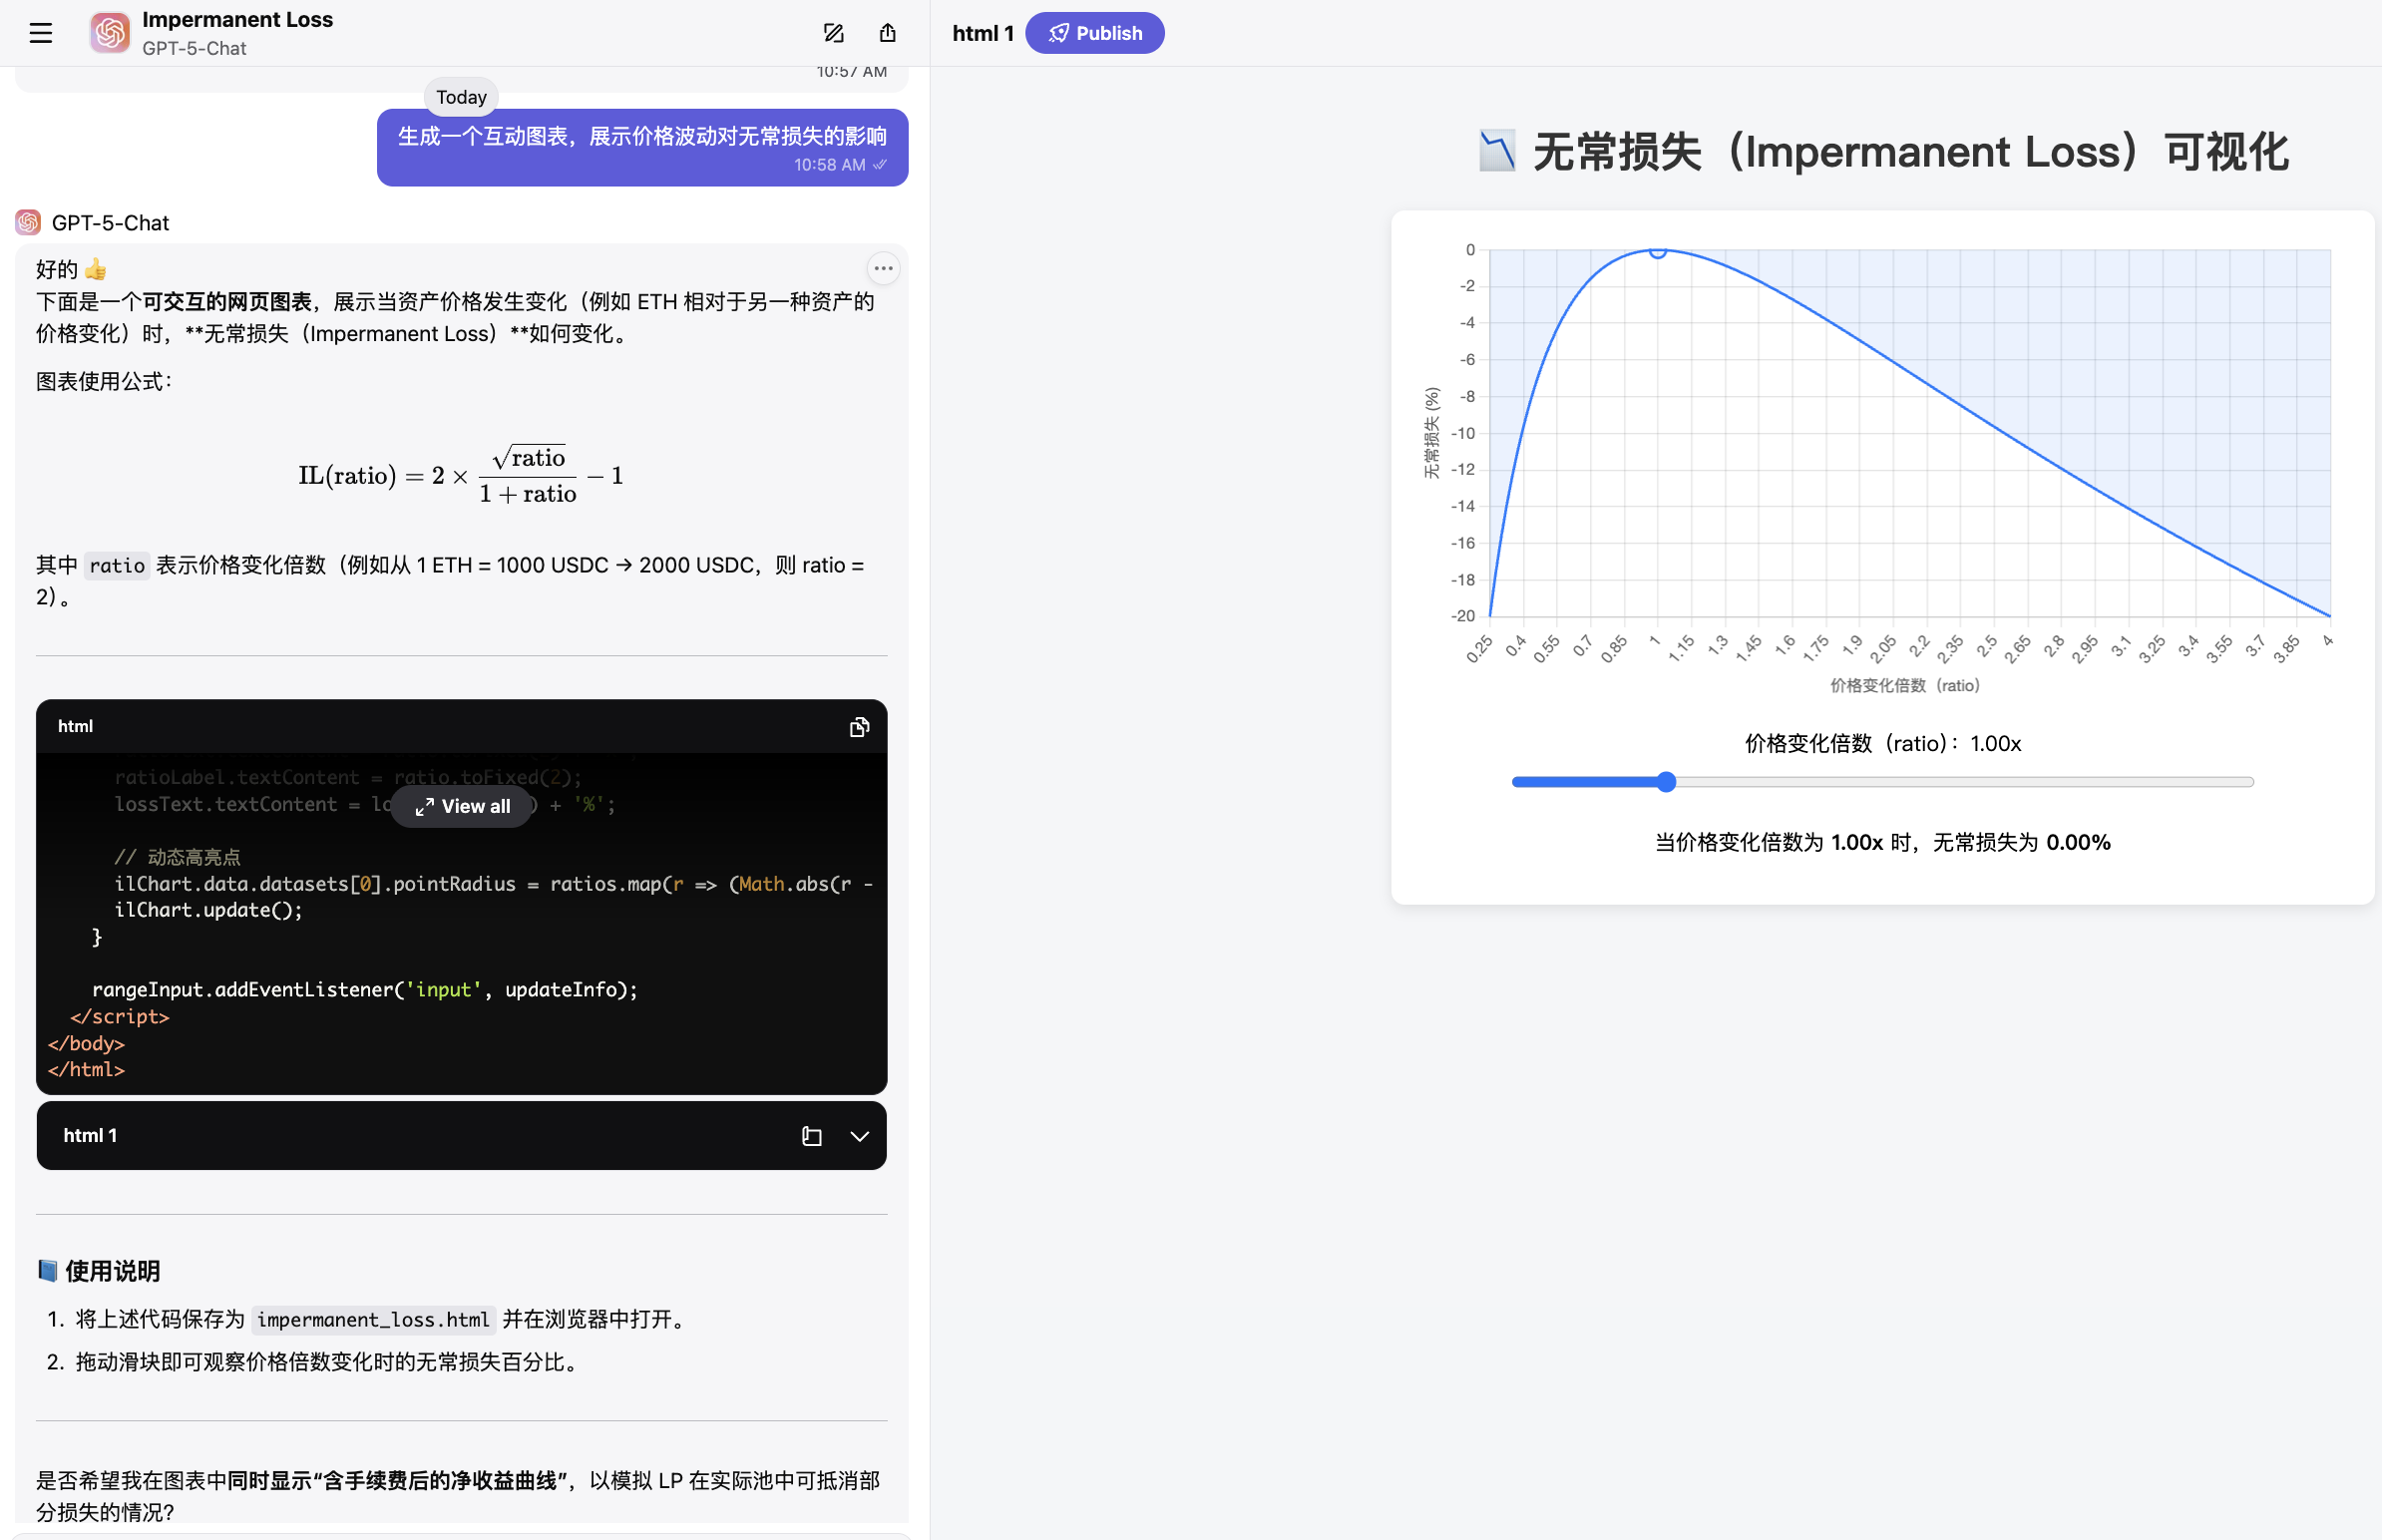Click the GPT-5-Chat avatar logo in header
This screenshot has height=1540, width=2382.
click(x=110, y=33)
